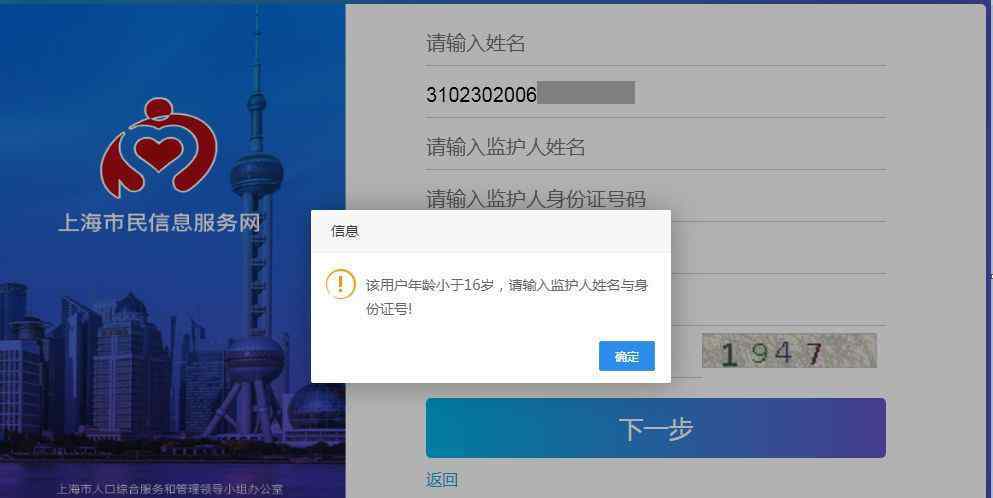Open the 返回 back link
The width and height of the screenshot is (993, 498).
(x=441, y=480)
